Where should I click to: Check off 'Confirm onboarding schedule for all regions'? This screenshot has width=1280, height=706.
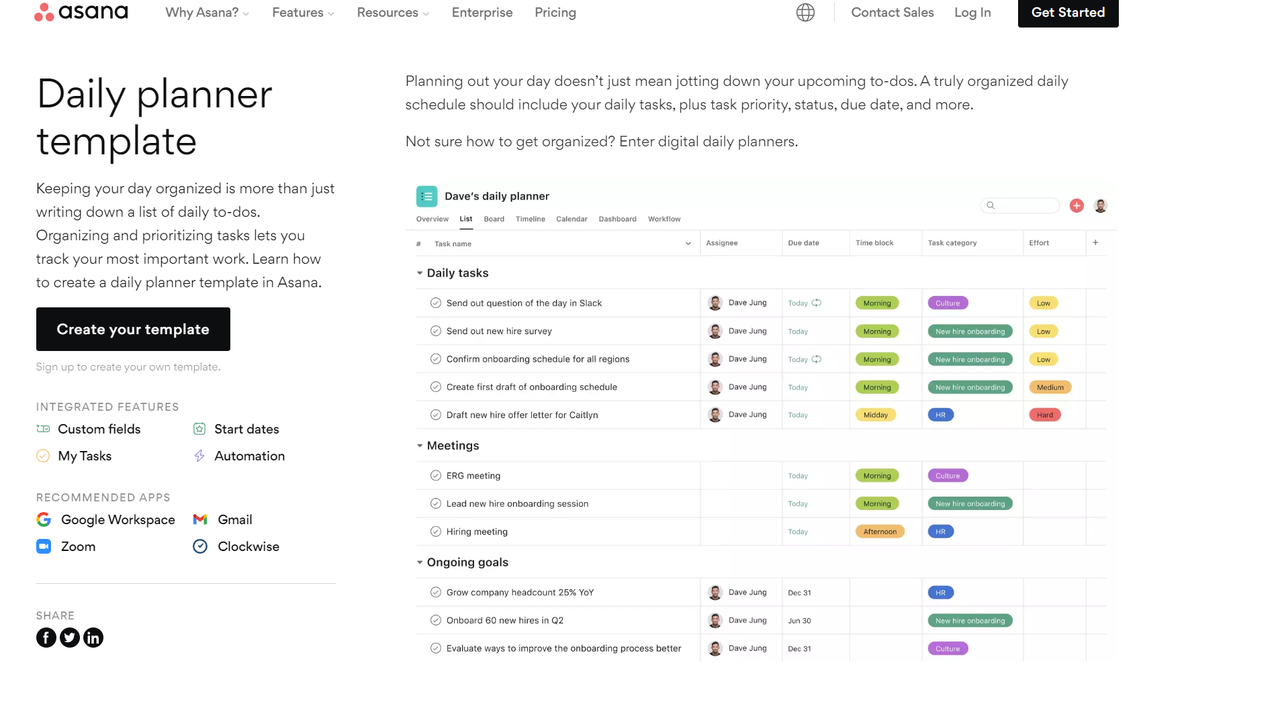[436, 359]
